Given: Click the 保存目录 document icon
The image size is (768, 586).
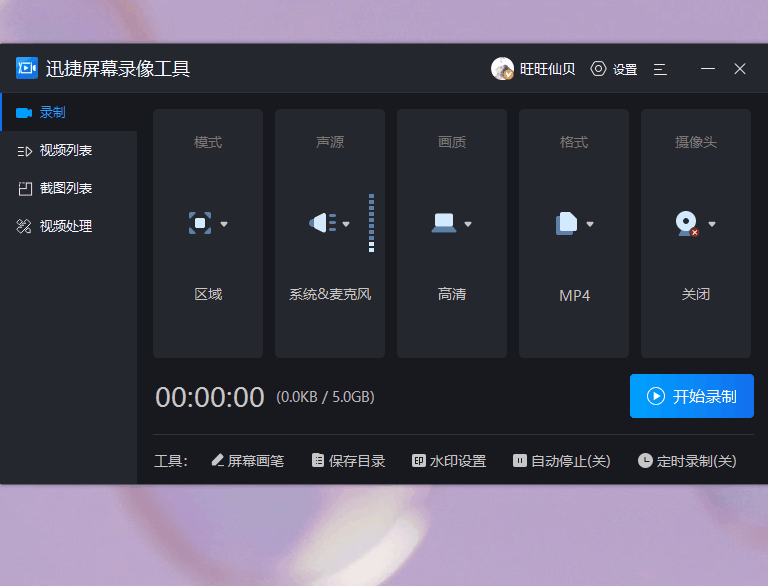Looking at the screenshot, I should [318, 460].
